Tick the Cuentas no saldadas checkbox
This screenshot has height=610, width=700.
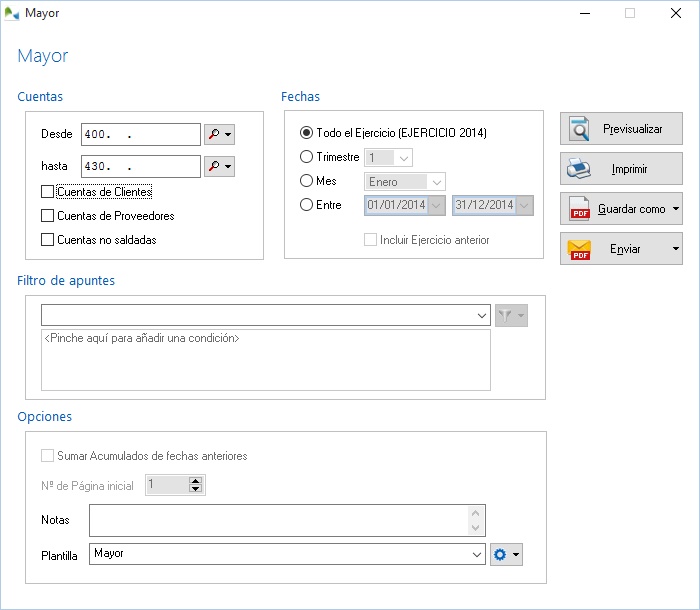click(47, 240)
